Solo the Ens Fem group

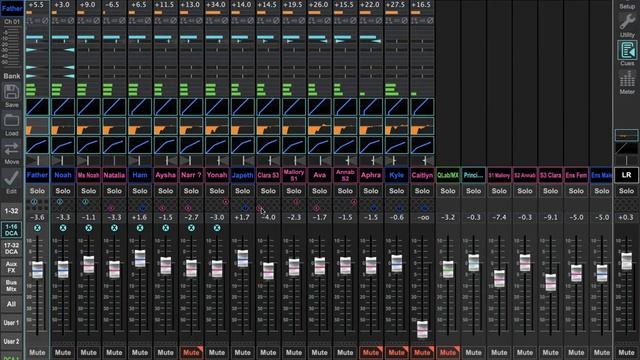576,191
